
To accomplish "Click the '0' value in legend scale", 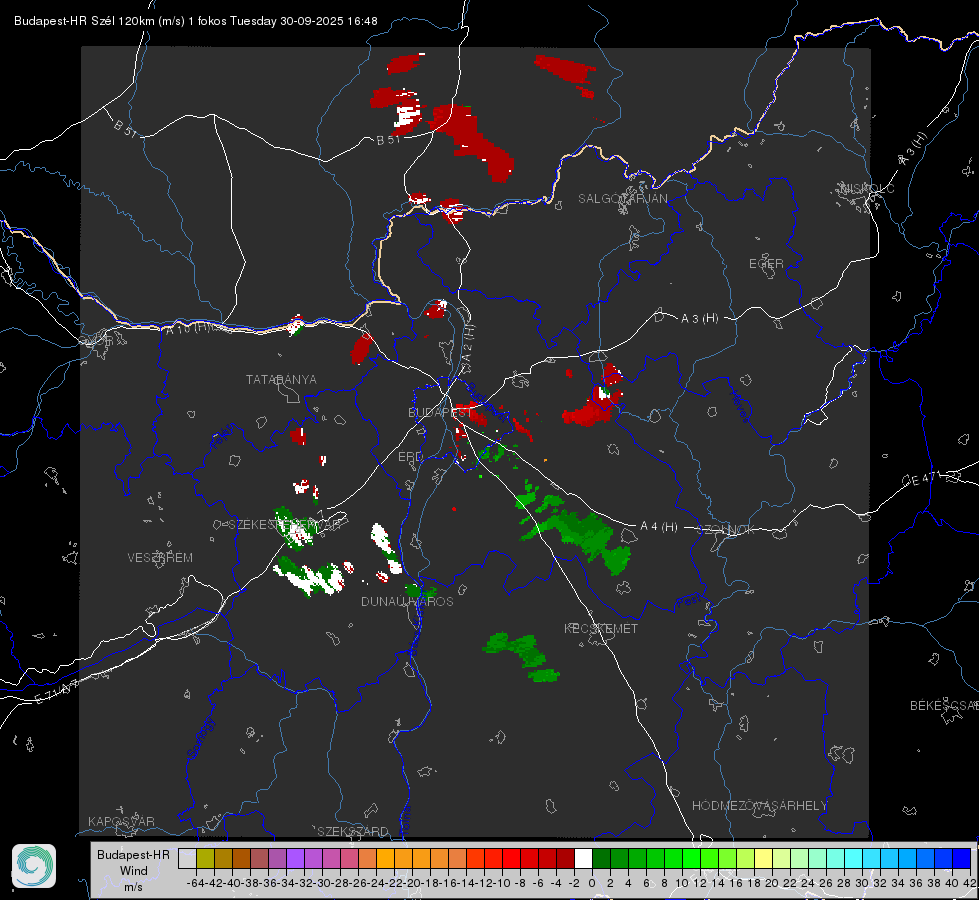I will (x=593, y=883).
